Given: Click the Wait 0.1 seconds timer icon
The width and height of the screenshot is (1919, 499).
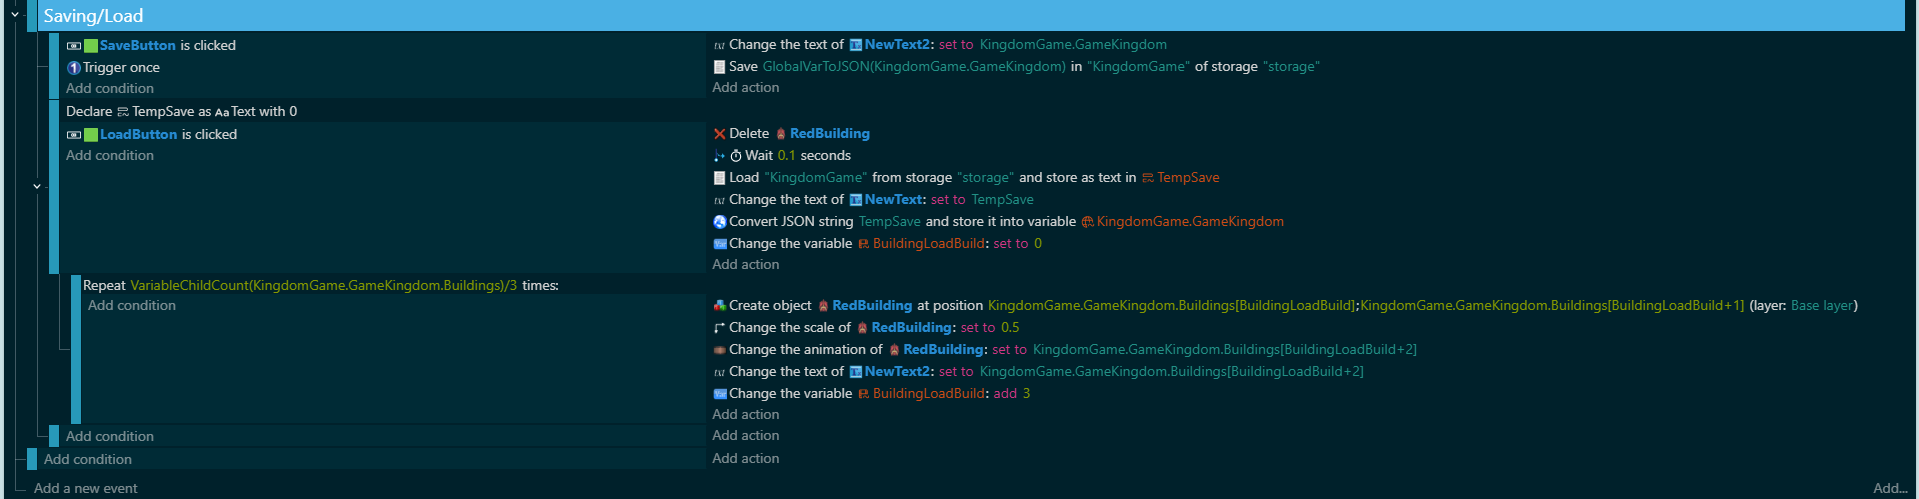Looking at the screenshot, I should (736, 156).
